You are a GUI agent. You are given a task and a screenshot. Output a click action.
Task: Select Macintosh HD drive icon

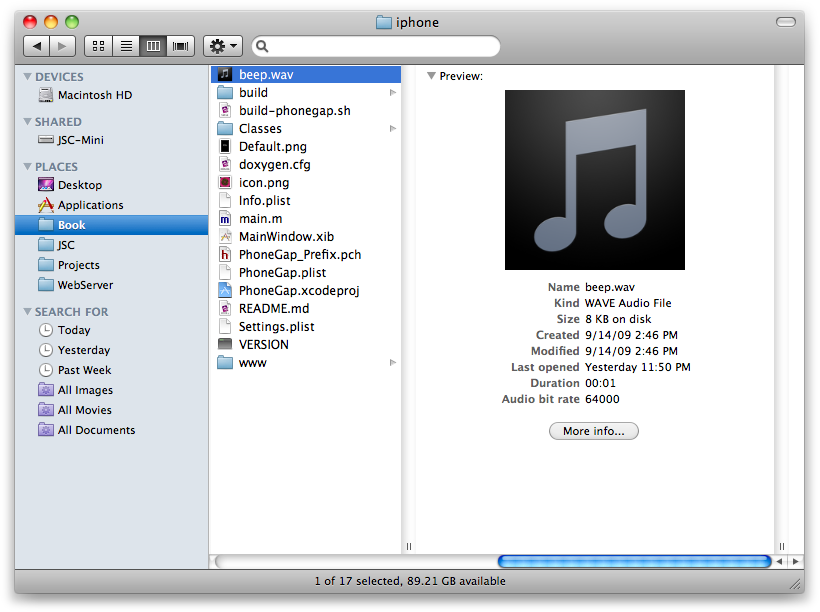(46, 95)
